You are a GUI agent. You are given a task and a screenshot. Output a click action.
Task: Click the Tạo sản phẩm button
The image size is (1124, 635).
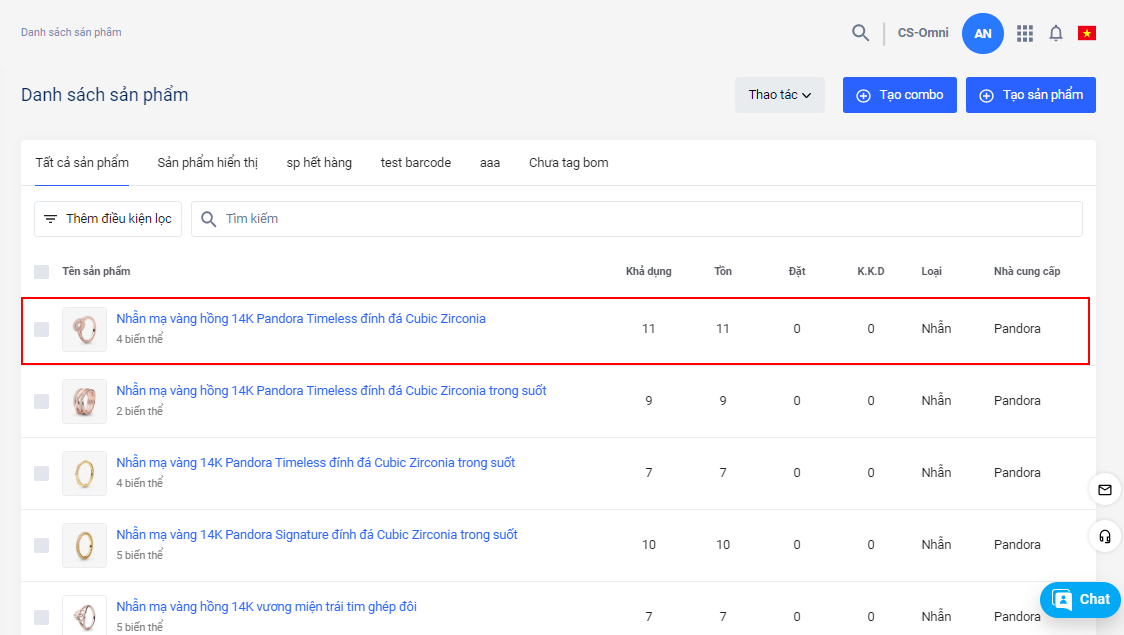[x=1030, y=95]
